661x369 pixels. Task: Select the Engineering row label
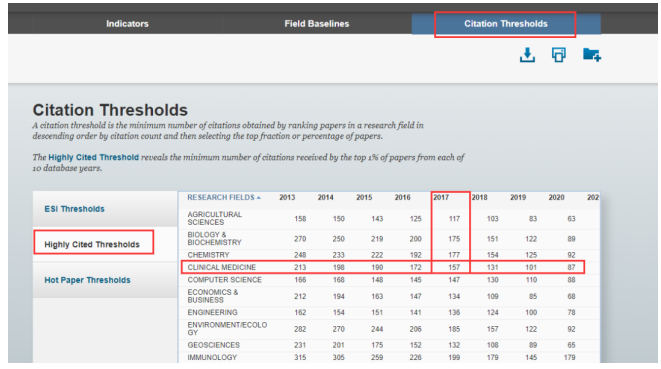pos(212,312)
